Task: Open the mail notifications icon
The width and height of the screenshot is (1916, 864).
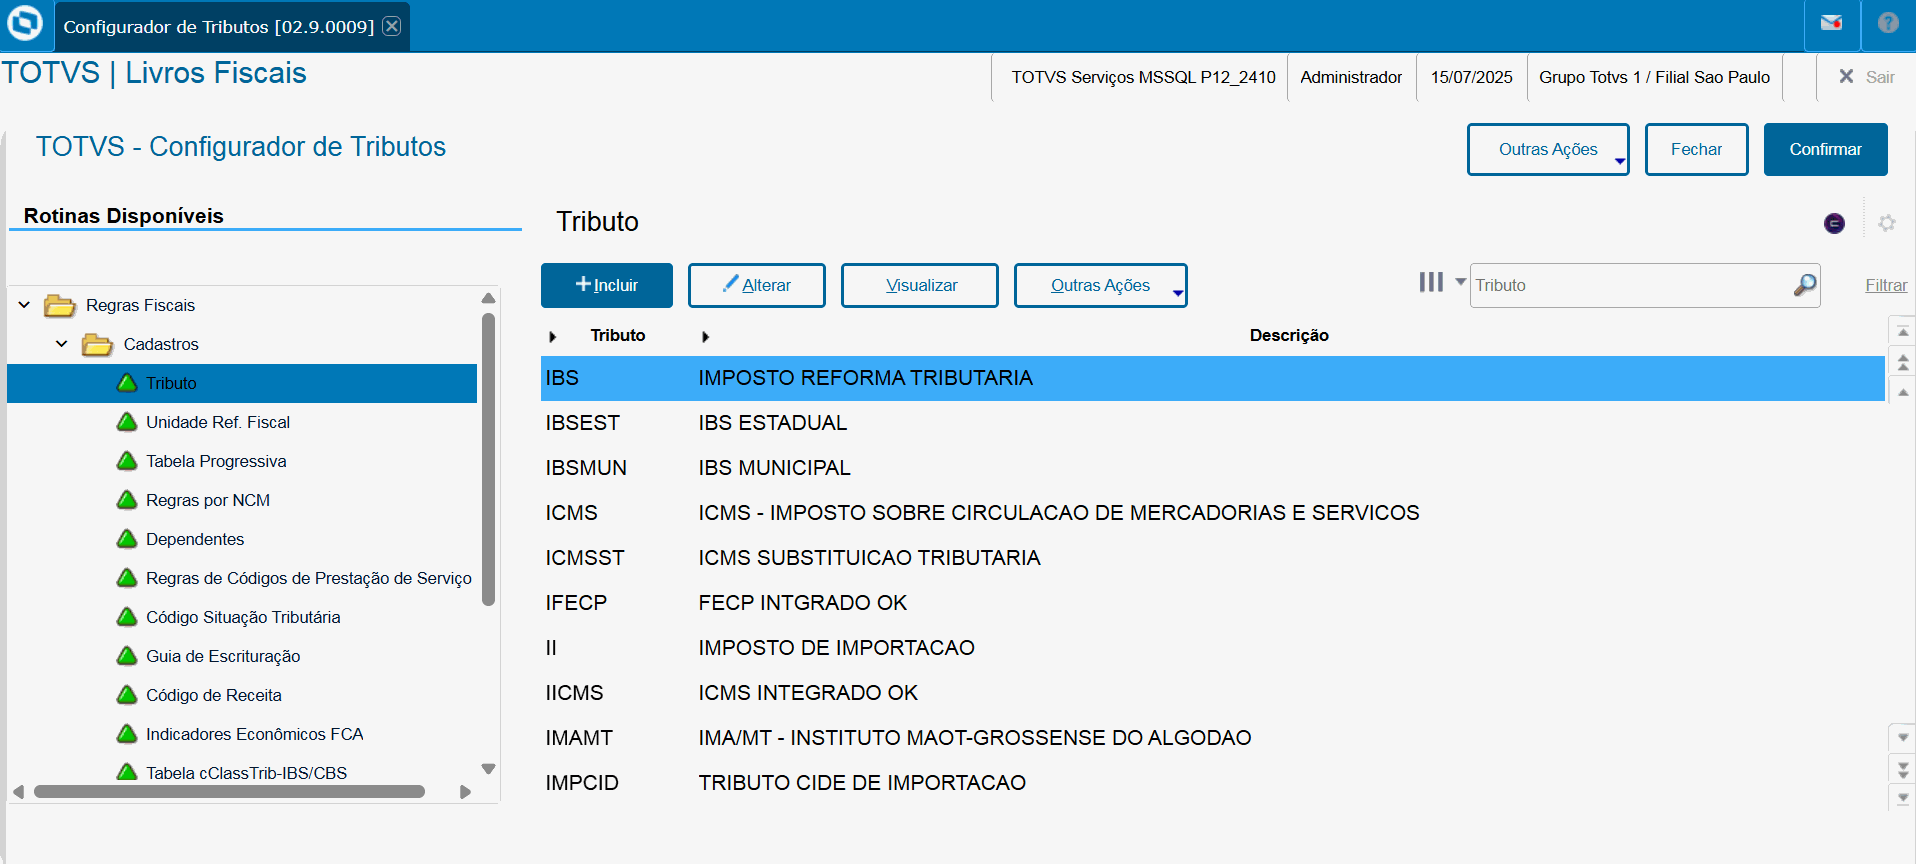Action: coord(1831,23)
